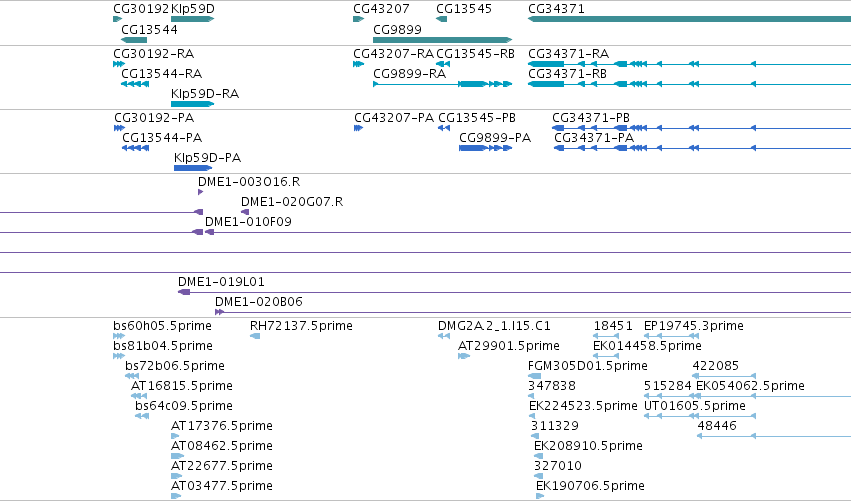Select EST bs72b06.5prime
The width and height of the screenshot is (851, 501).
[175, 366]
